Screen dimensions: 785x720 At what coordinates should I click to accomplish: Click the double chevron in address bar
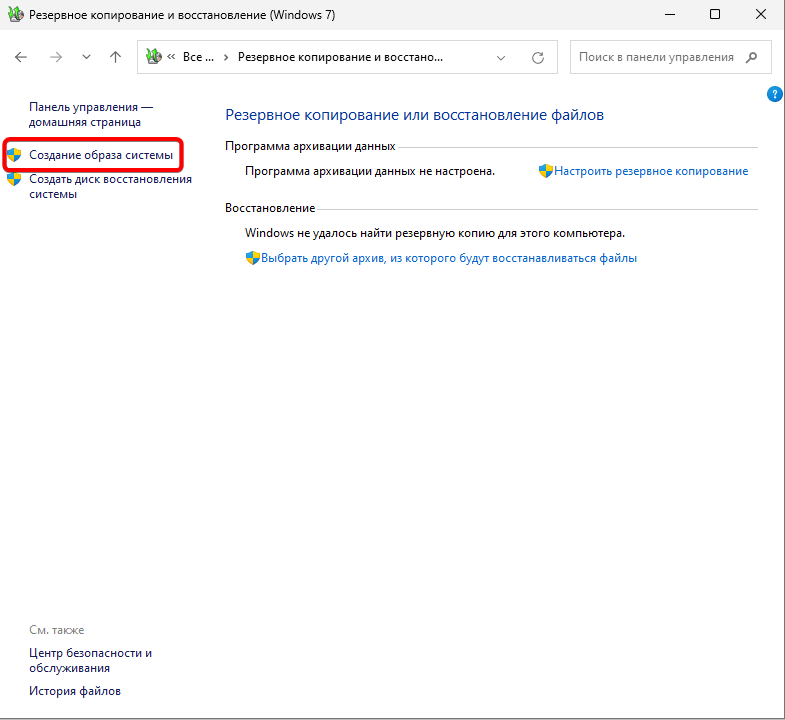tap(171, 57)
